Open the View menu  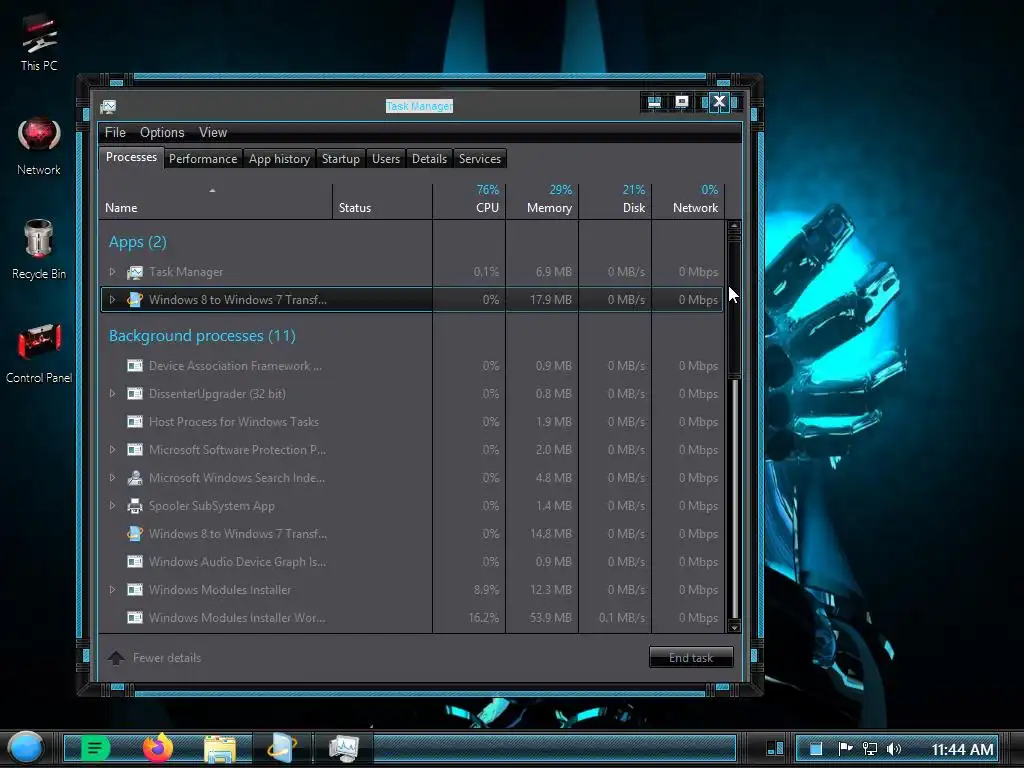tap(213, 133)
